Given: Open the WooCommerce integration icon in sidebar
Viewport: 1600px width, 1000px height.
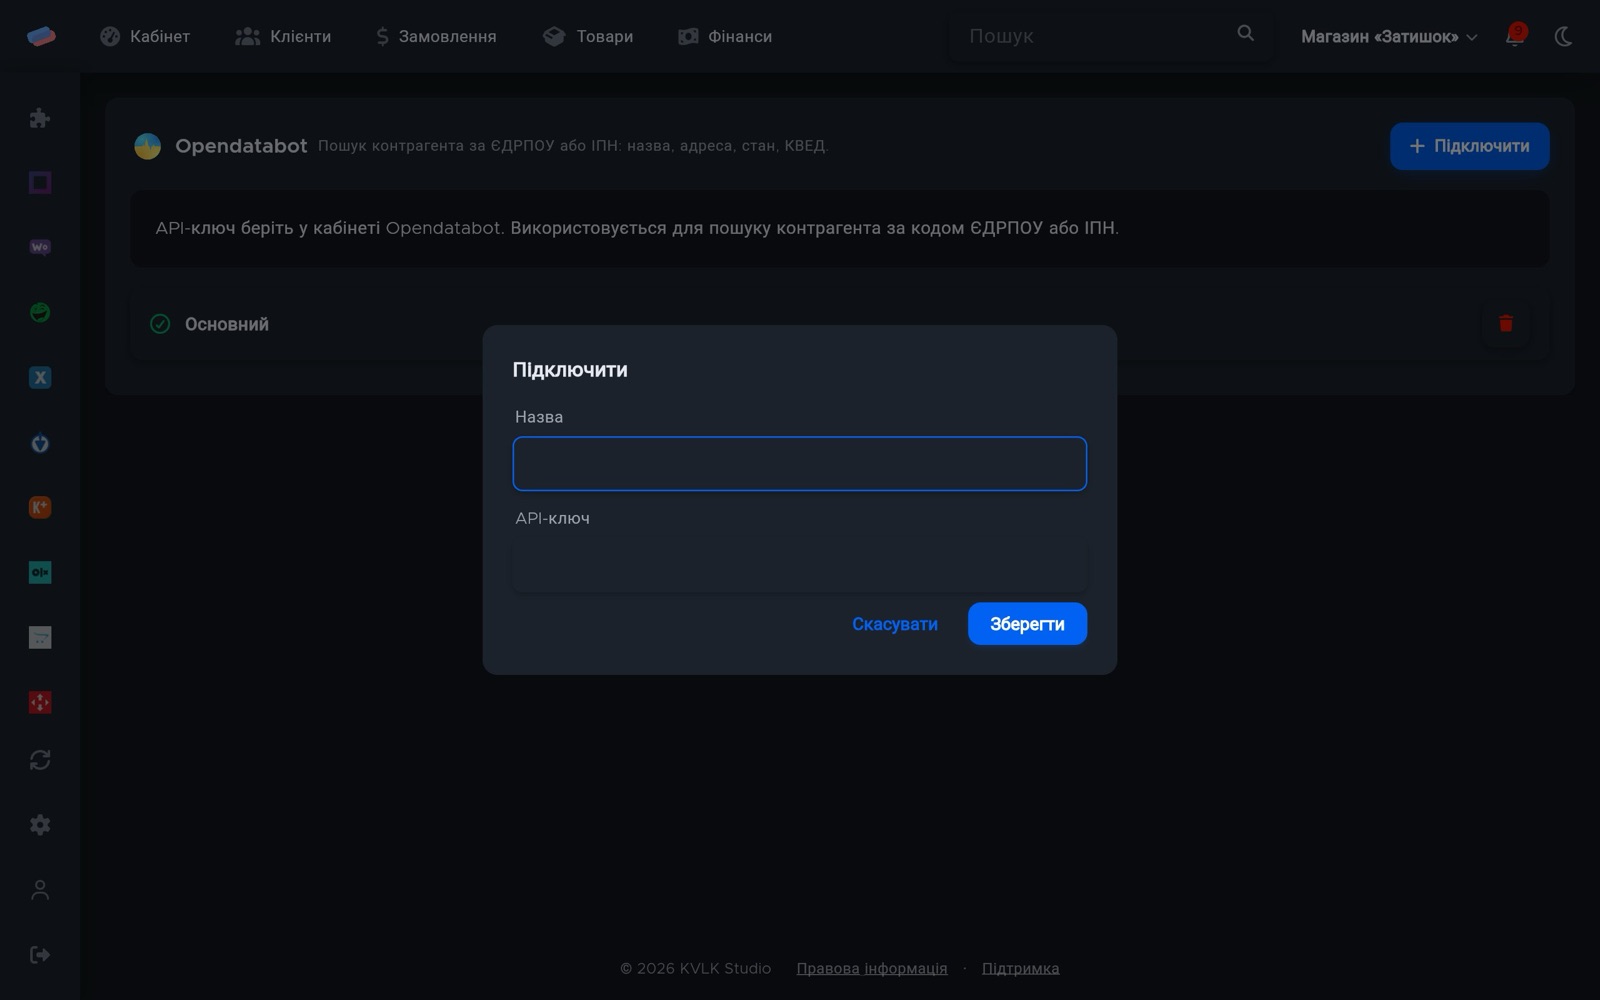Looking at the screenshot, I should (40, 247).
